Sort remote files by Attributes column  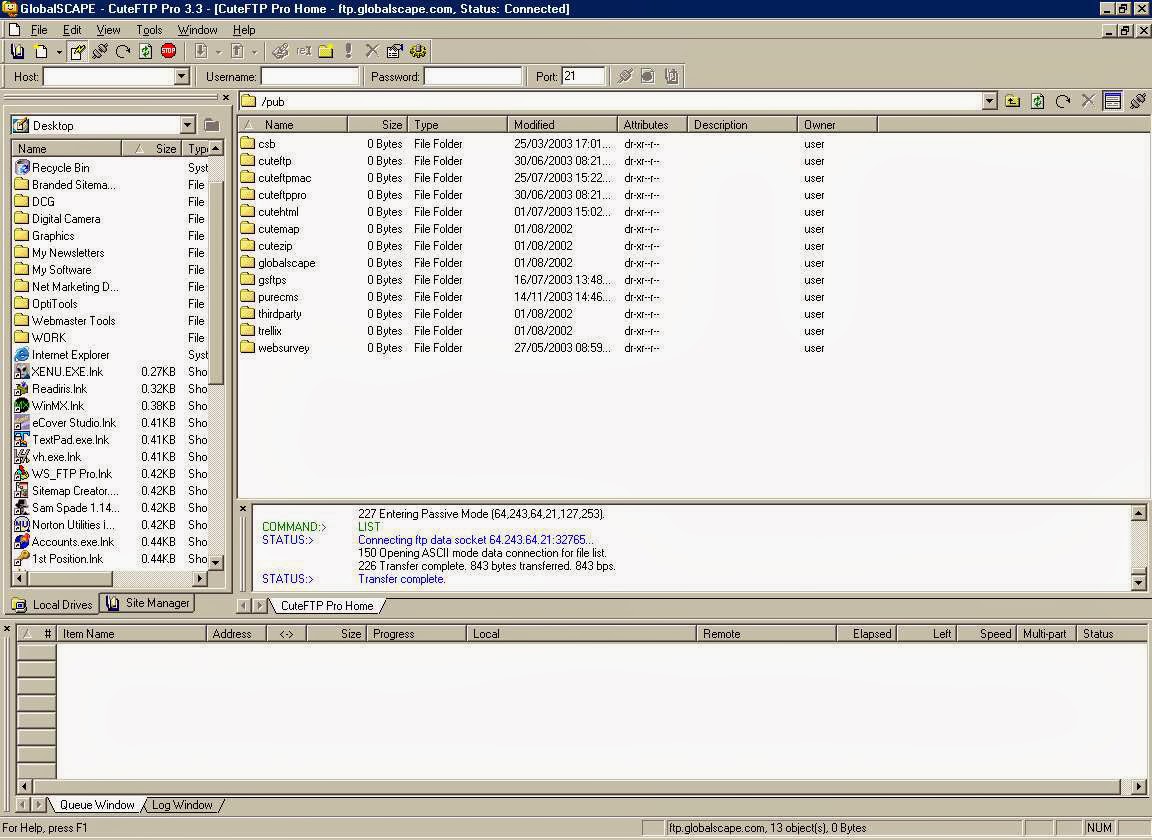pos(652,125)
